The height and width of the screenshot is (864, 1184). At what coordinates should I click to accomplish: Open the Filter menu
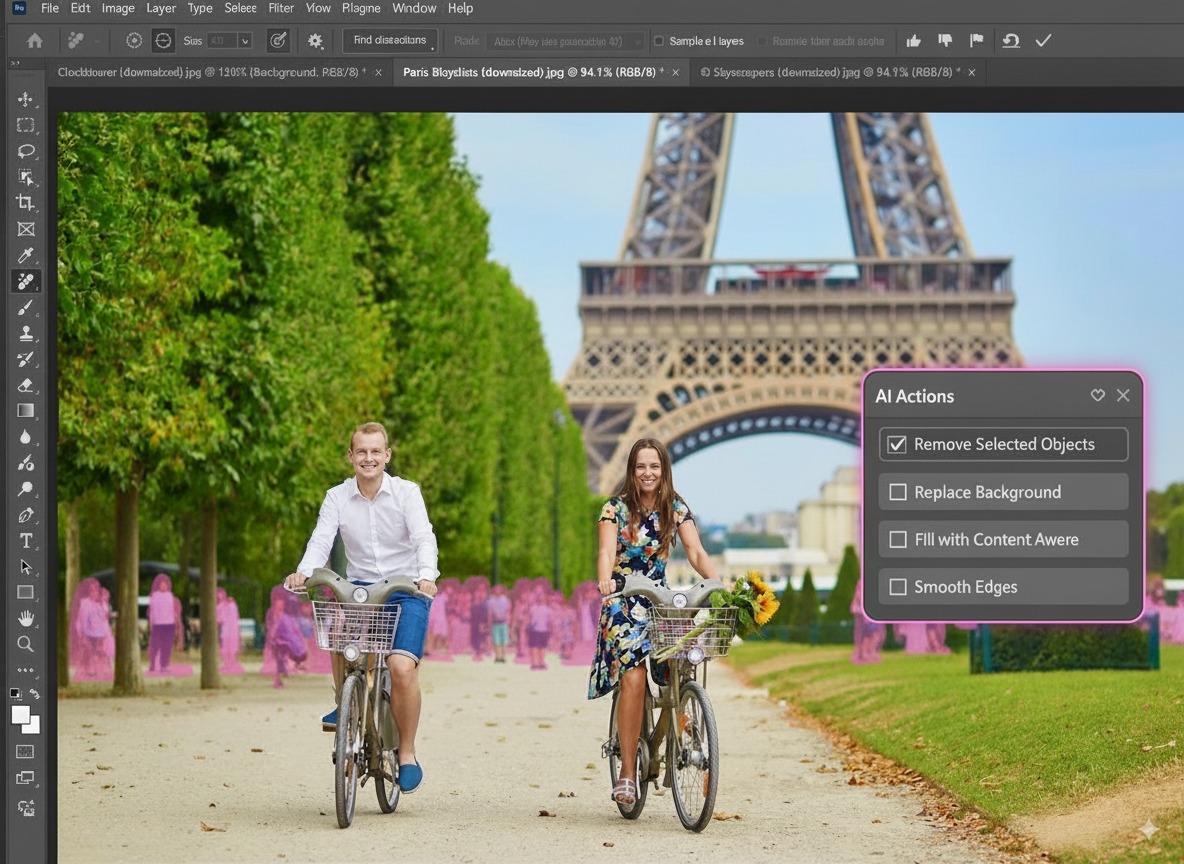[281, 8]
